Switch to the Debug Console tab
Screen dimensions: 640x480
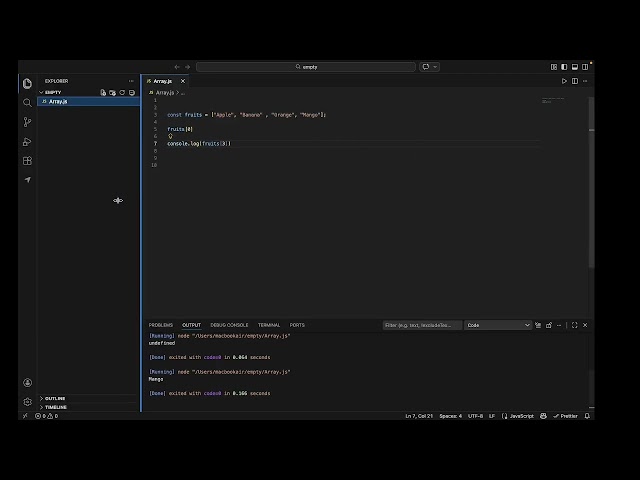pyautogui.click(x=229, y=325)
